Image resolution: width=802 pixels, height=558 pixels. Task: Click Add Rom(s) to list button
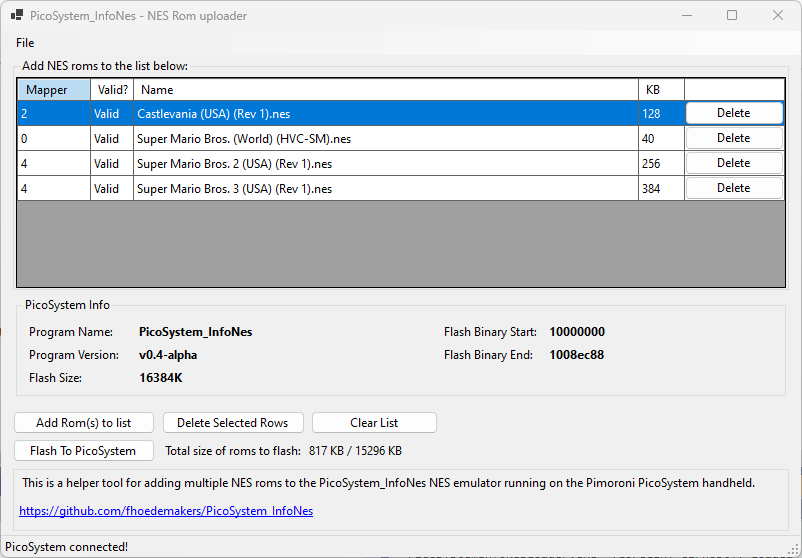(84, 423)
